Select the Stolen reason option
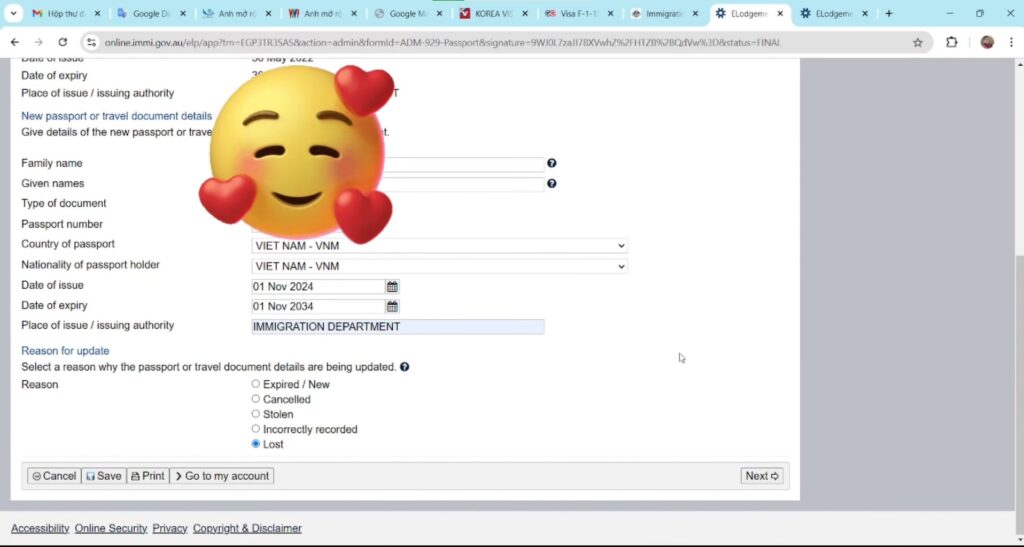Image resolution: width=1024 pixels, height=547 pixels. 256,414
